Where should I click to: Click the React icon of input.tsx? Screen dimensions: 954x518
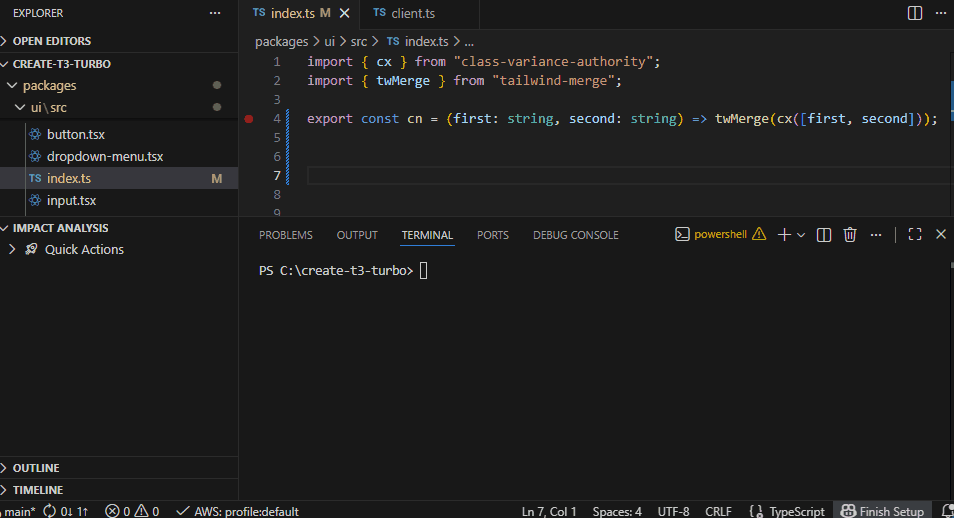click(35, 200)
